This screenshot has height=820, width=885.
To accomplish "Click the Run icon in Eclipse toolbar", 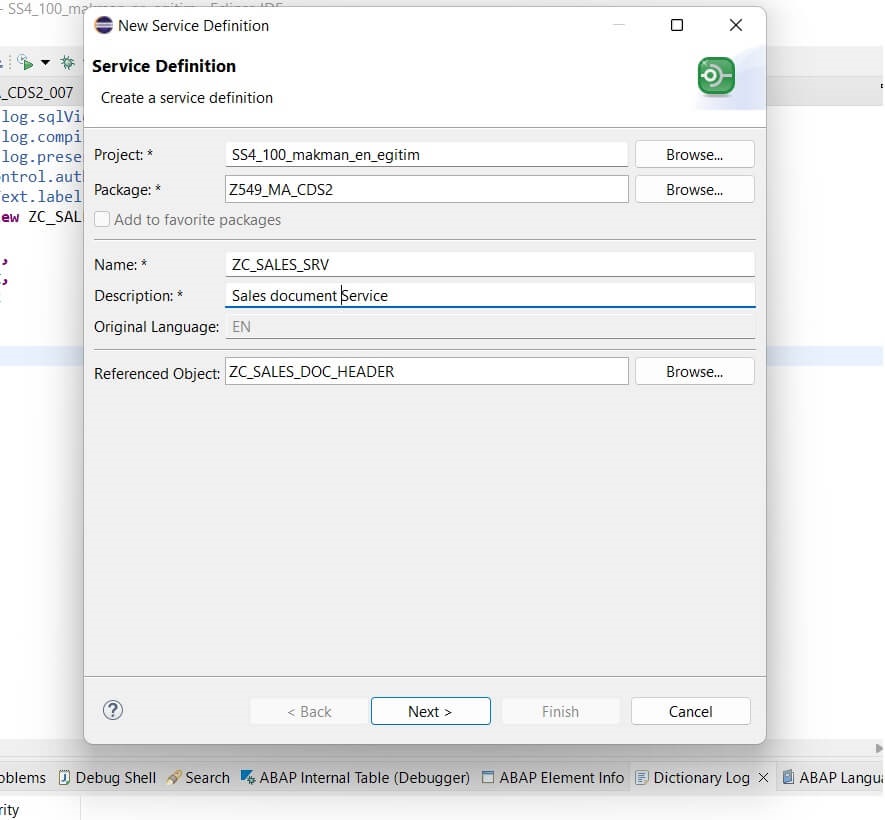I will coord(25,62).
